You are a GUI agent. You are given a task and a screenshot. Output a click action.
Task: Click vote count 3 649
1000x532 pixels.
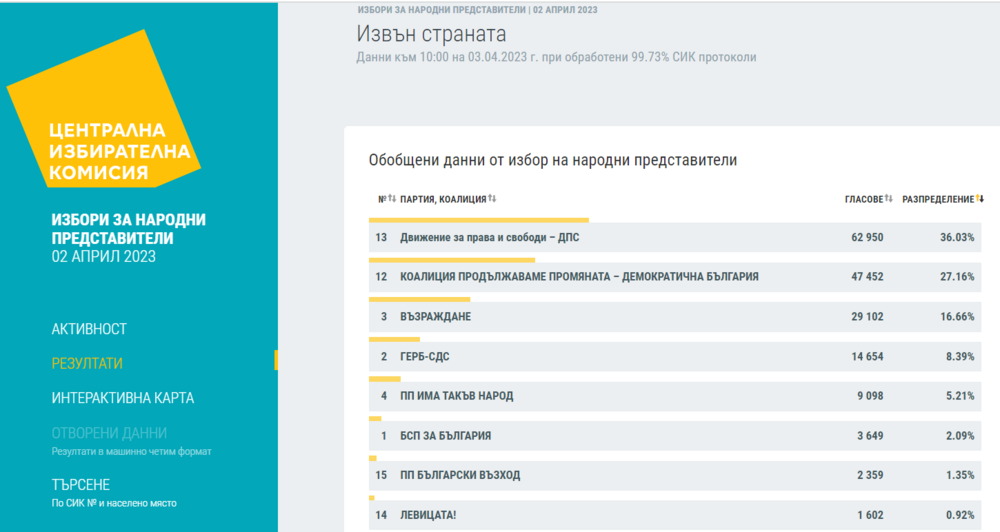[x=870, y=436]
